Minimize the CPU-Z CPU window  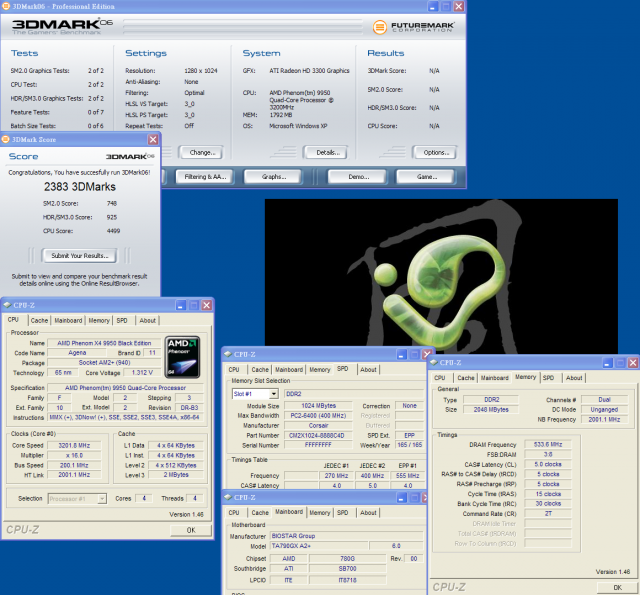pyautogui.click(x=181, y=305)
